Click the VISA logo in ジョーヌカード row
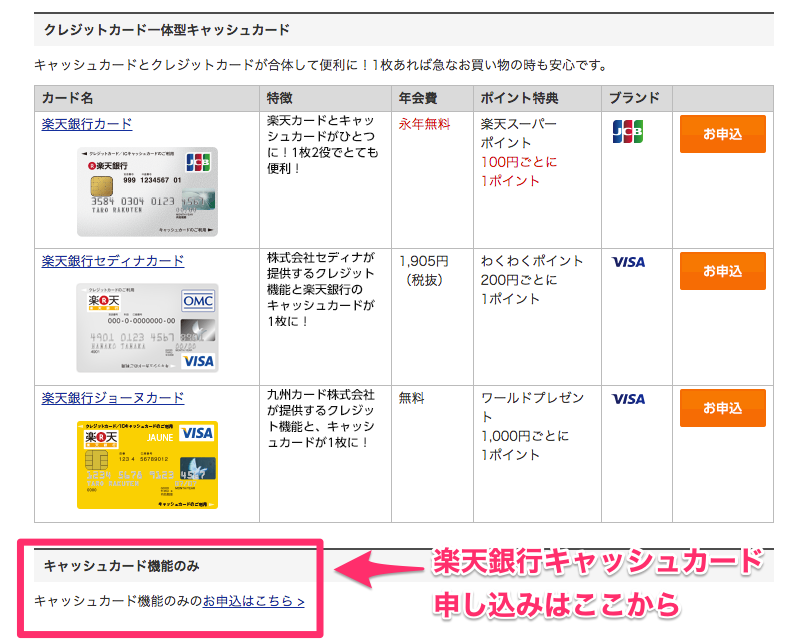The image size is (799, 644). point(629,399)
